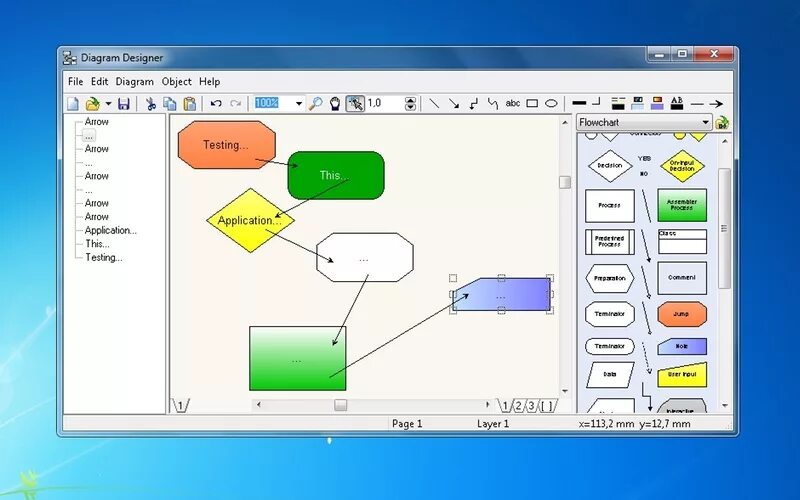Switch to page tab 3

tap(532, 406)
